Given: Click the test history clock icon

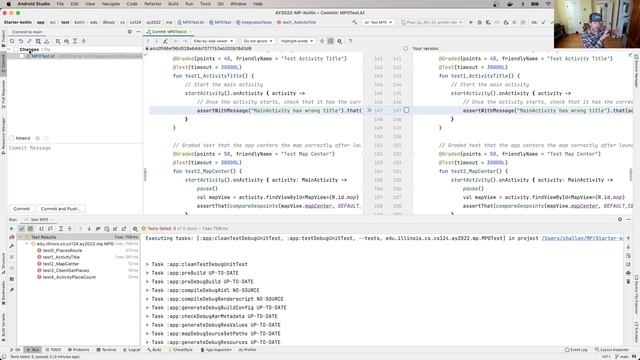Looking at the screenshot, I should pos(107,229).
